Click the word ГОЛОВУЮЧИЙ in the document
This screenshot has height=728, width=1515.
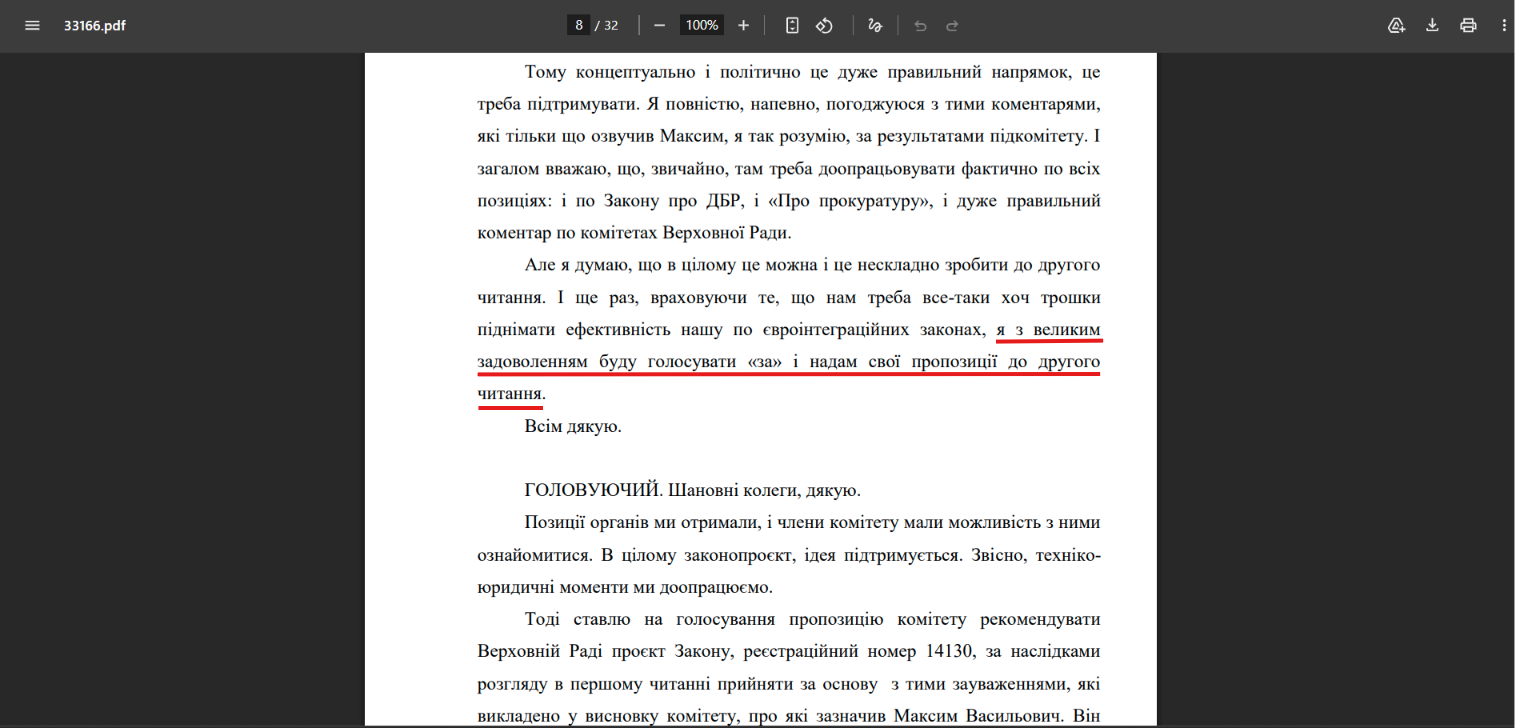click(592, 491)
